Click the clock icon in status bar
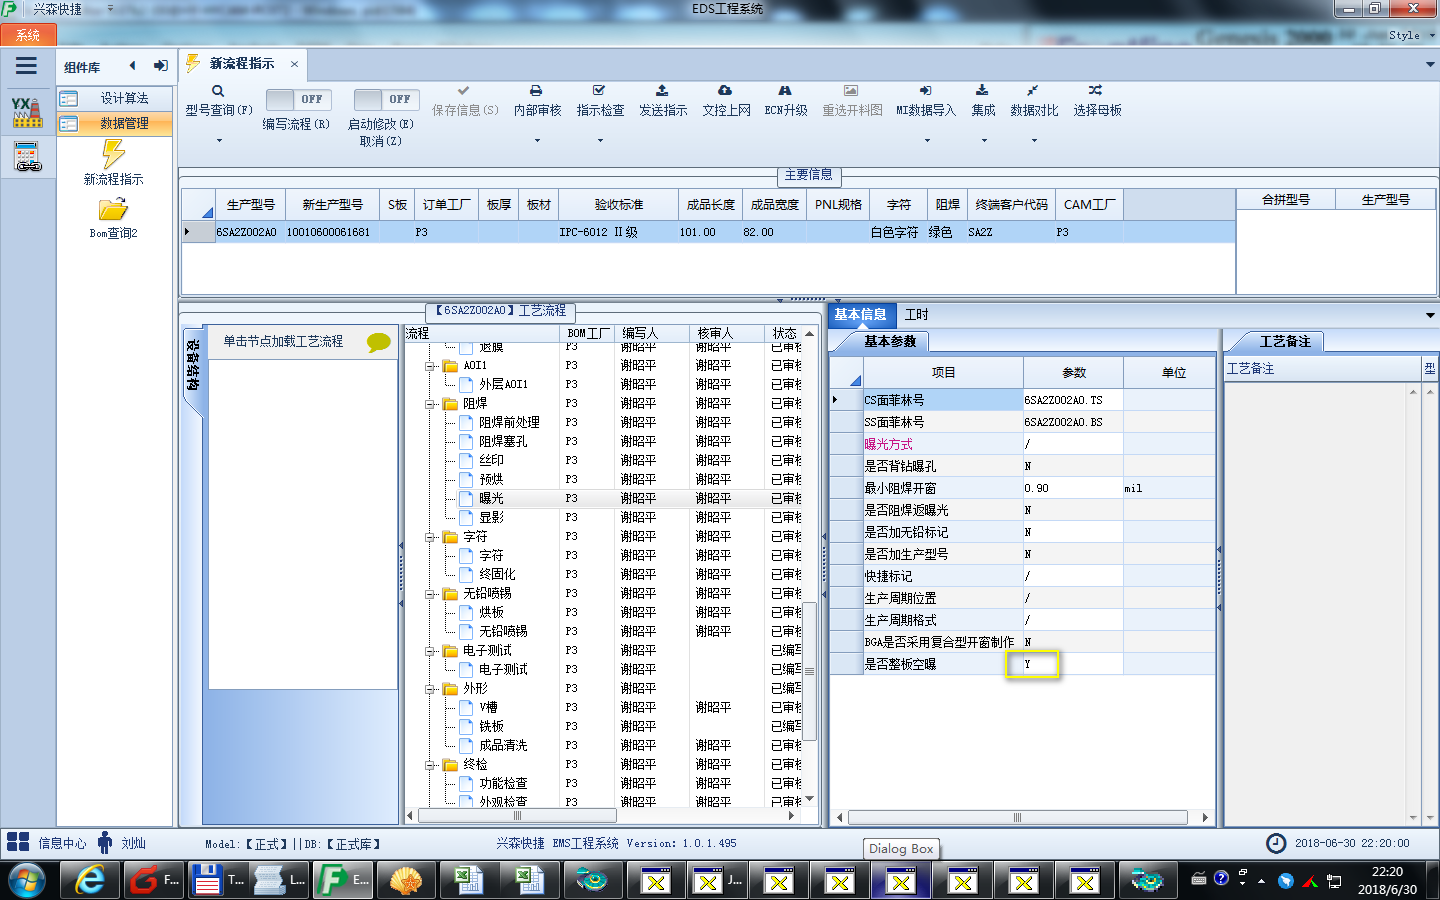This screenshot has width=1440, height=900. click(x=1276, y=843)
